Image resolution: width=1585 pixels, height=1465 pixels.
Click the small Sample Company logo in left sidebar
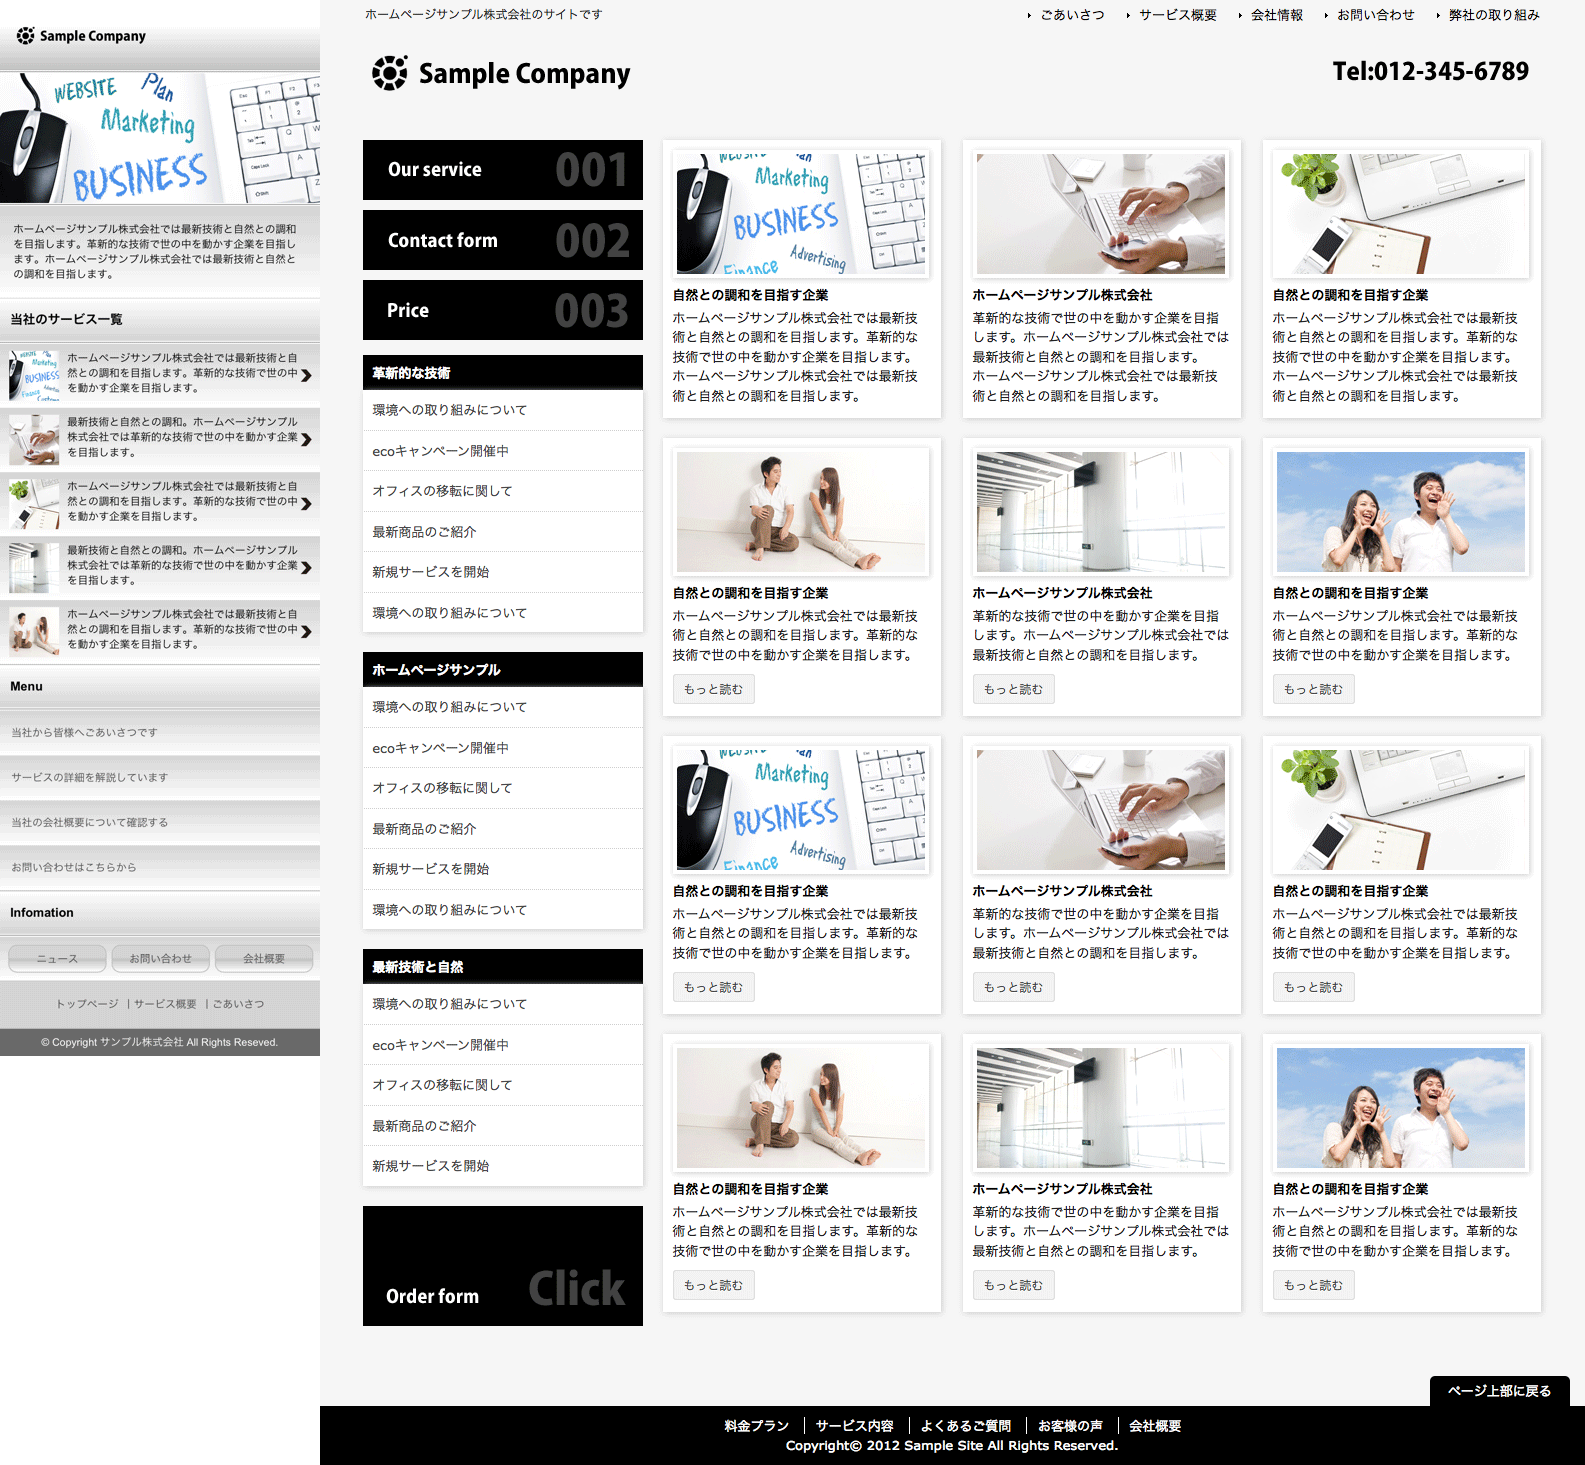tap(82, 36)
